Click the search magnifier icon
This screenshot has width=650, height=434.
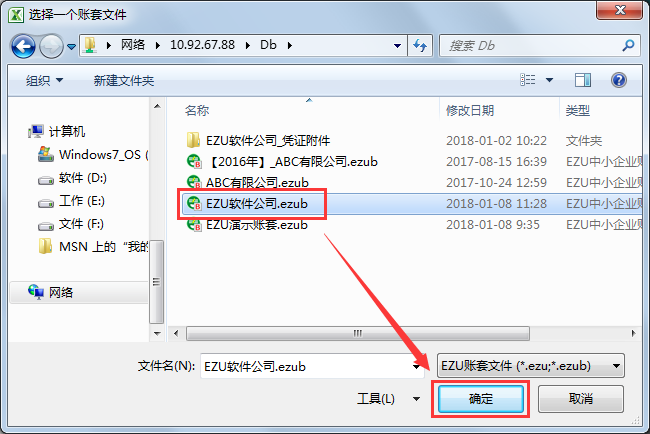628,45
